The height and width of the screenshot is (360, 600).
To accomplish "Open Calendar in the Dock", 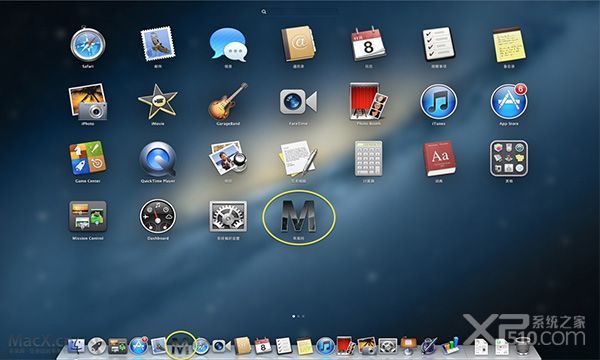I will (263, 346).
